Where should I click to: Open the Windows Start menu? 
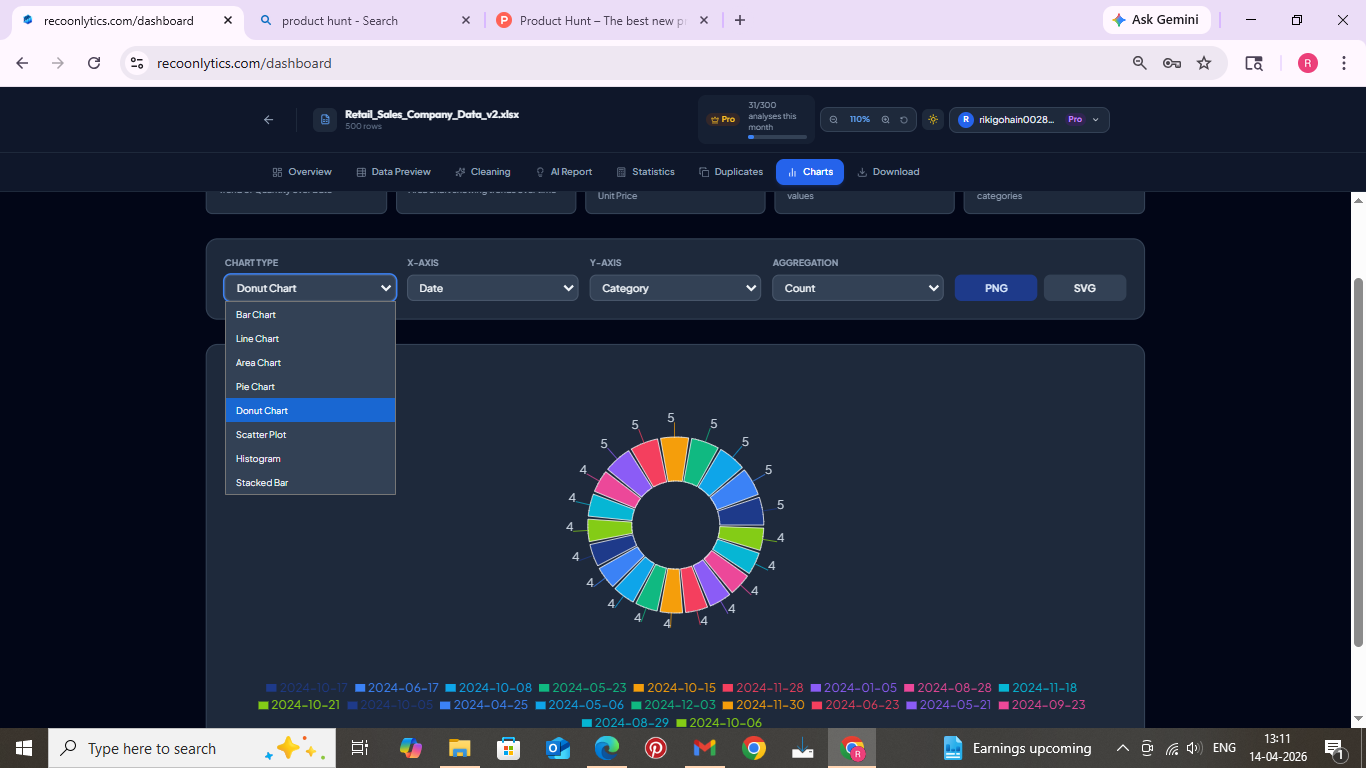coord(24,748)
